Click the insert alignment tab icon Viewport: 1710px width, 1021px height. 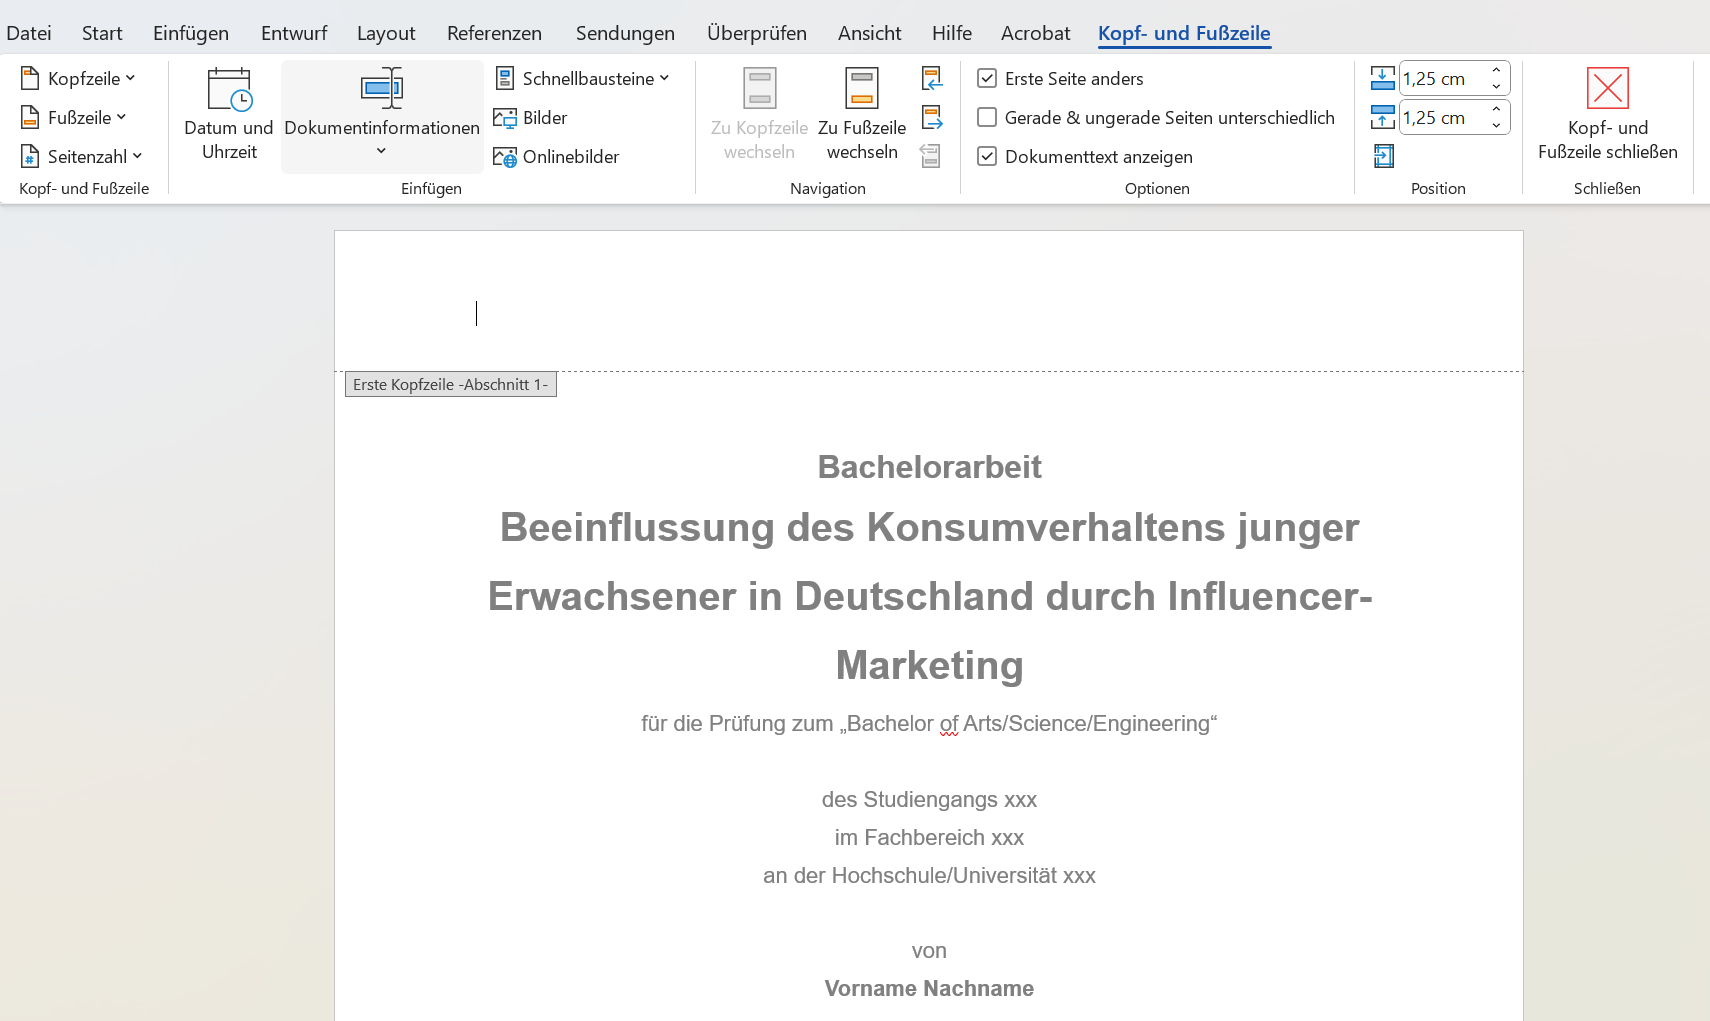coord(1383,156)
